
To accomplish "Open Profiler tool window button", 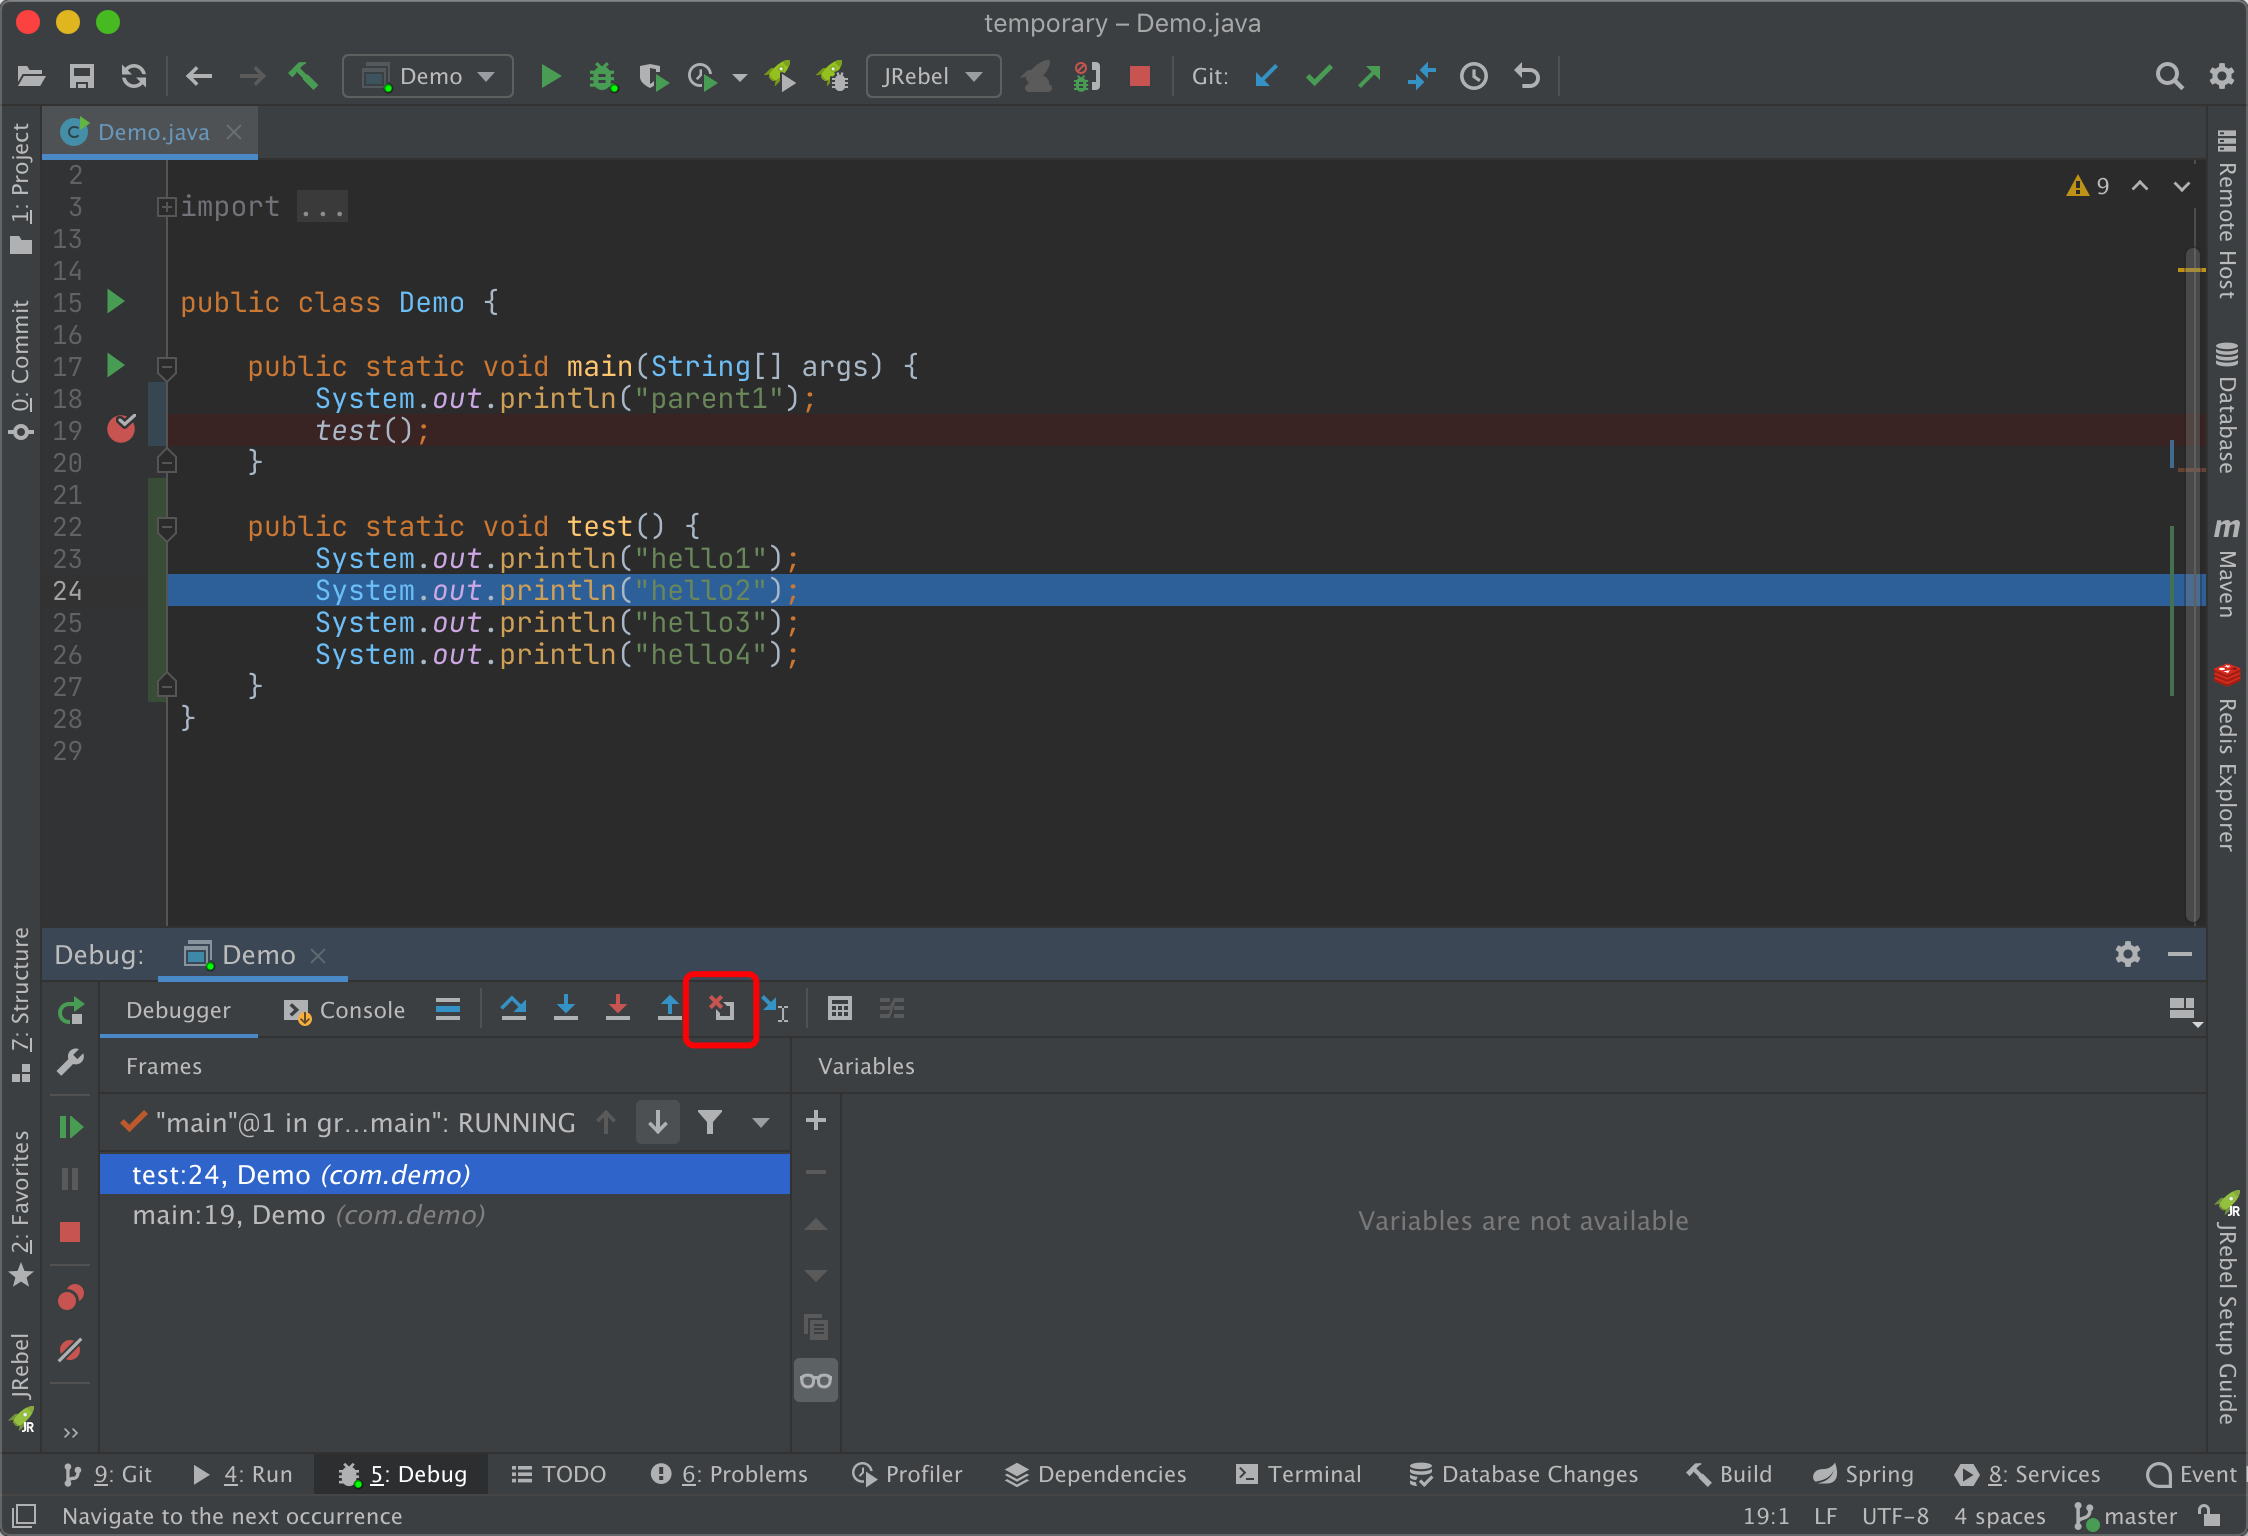I will click(907, 1474).
